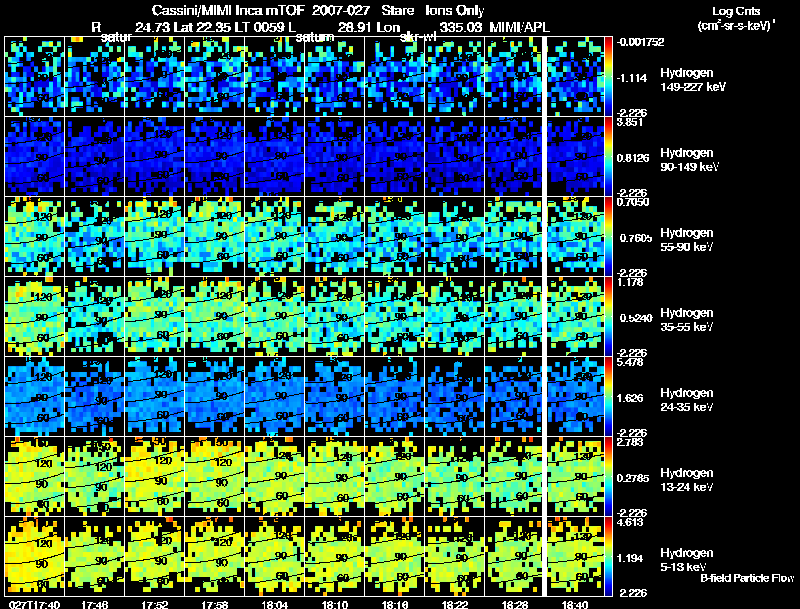Click the Hydrogen 149-227 keV row label

692,80
